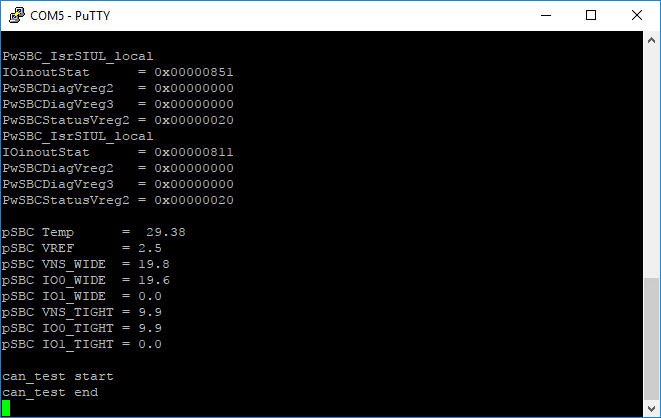Click the "can_test start" output line
The image size is (661, 418).
click(x=58, y=376)
